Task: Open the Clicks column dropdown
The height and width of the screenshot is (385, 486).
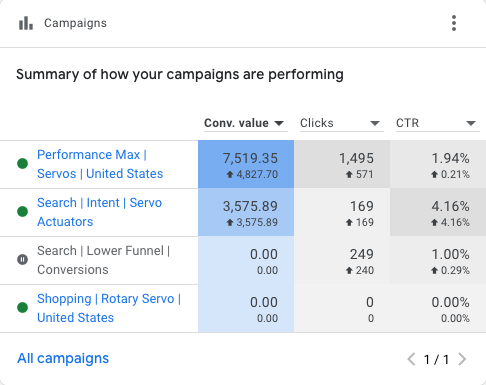Action: tap(342, 123)
